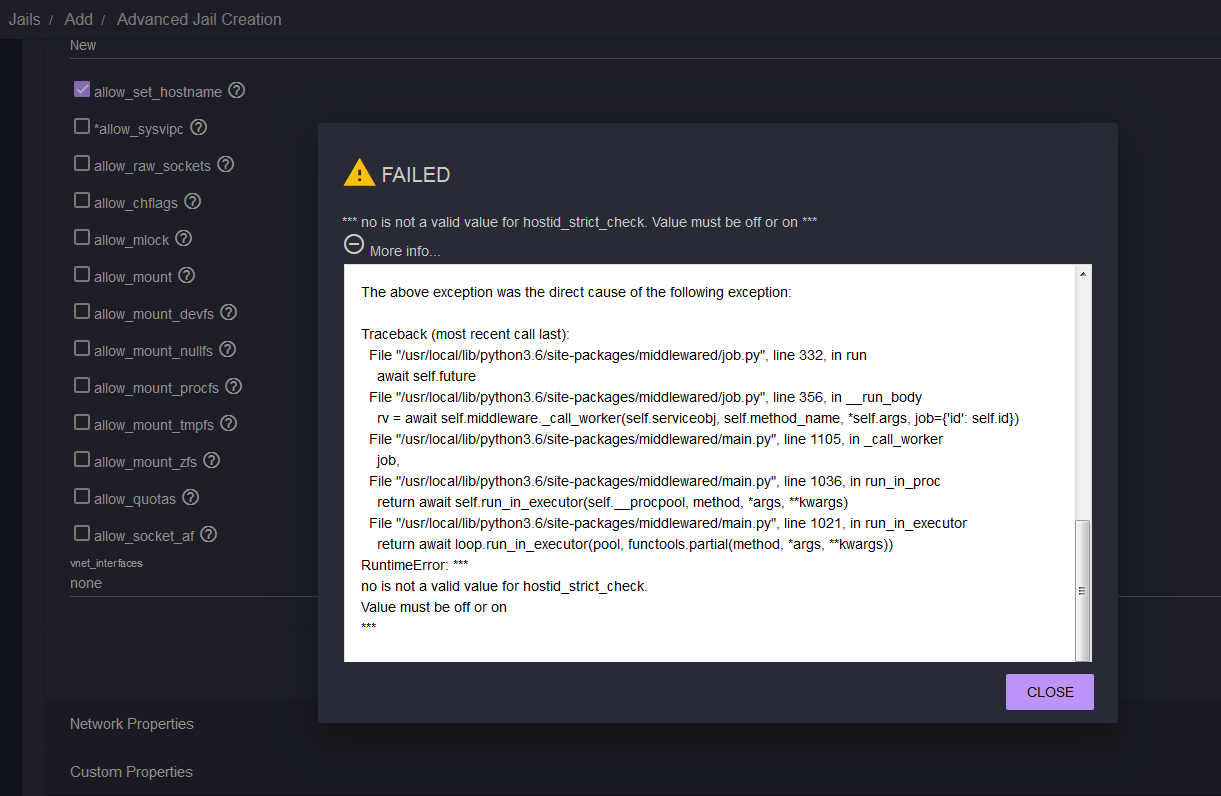
Task: Click 'Value must be off or on' line
Action: coord(434,607)
